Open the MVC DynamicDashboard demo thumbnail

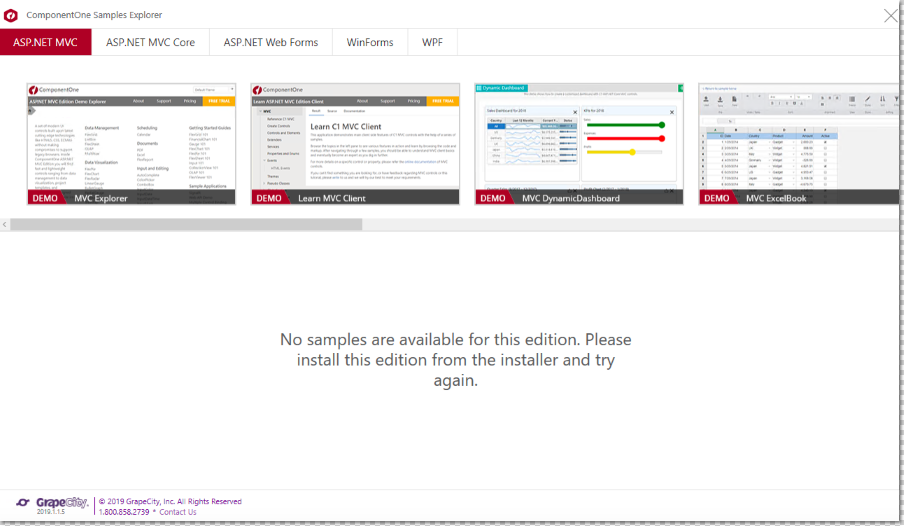579,144
